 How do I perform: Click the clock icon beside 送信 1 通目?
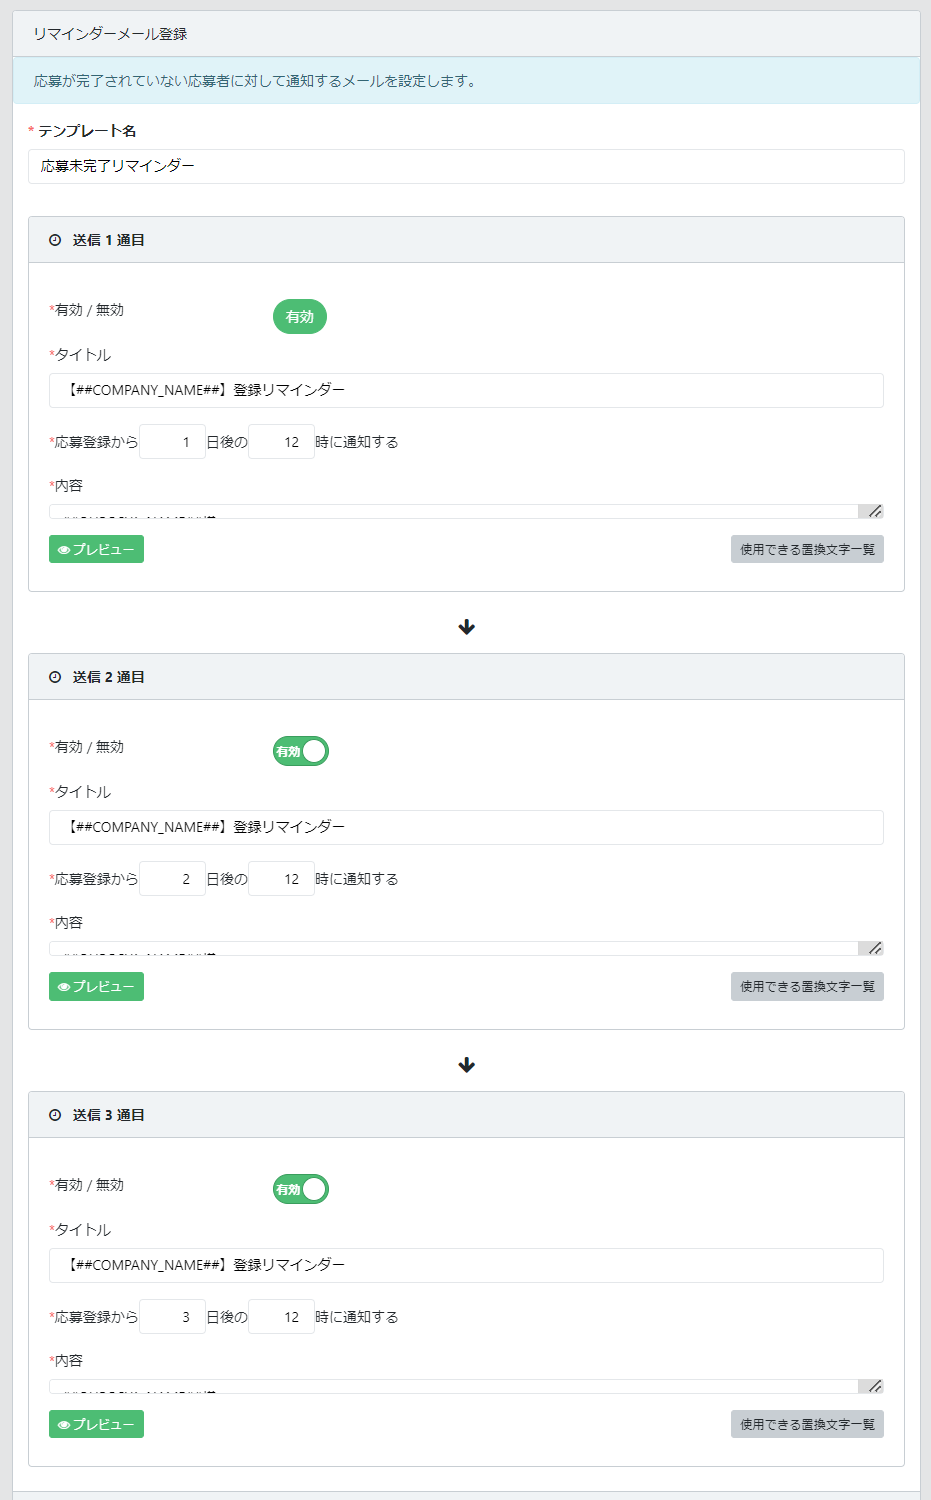(x=55, y=240)
